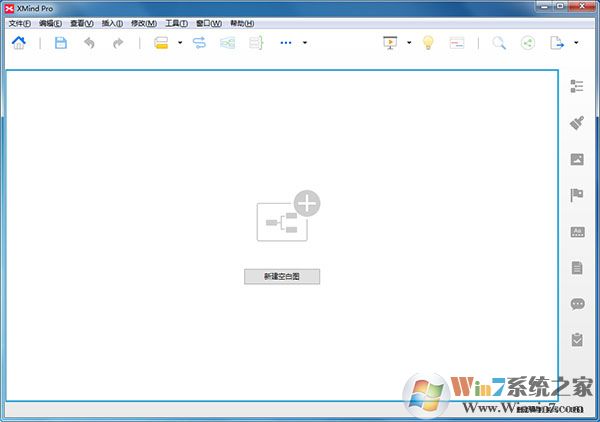600x422 pixels.
Task: Click the summary bracket icon
Action: click(256, 42)
